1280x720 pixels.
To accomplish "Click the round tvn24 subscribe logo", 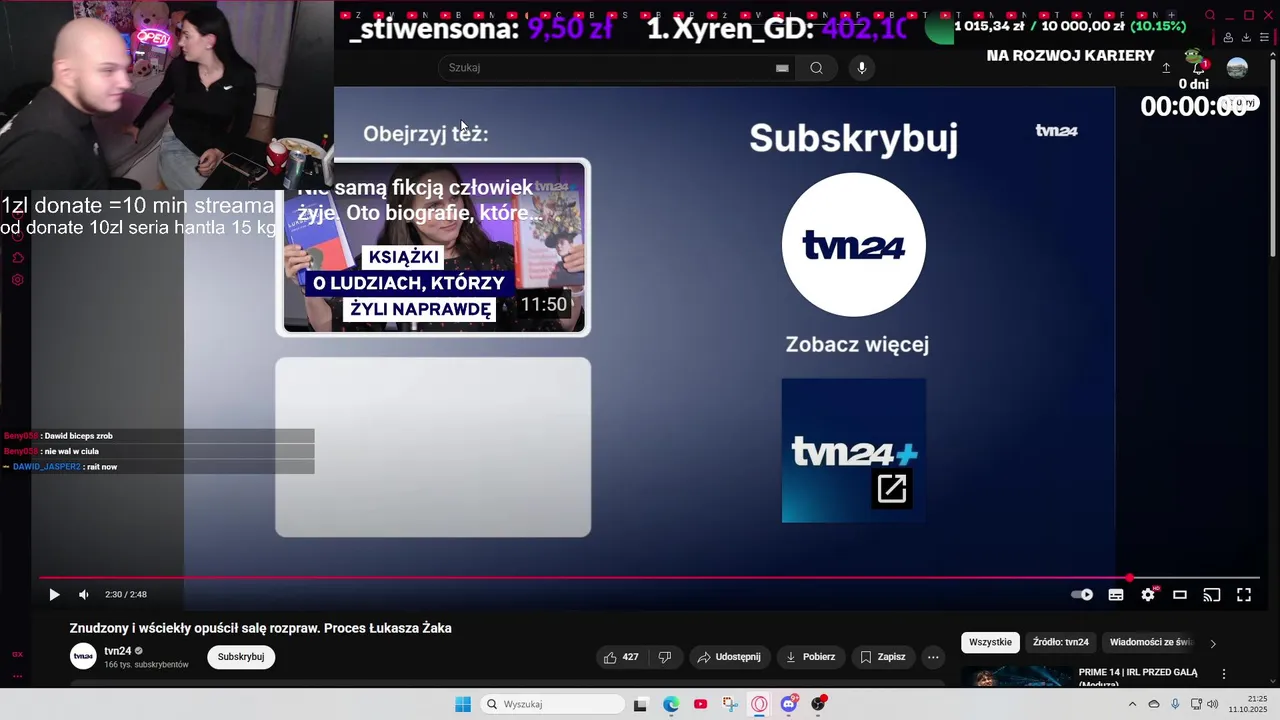I will (854, 245).
